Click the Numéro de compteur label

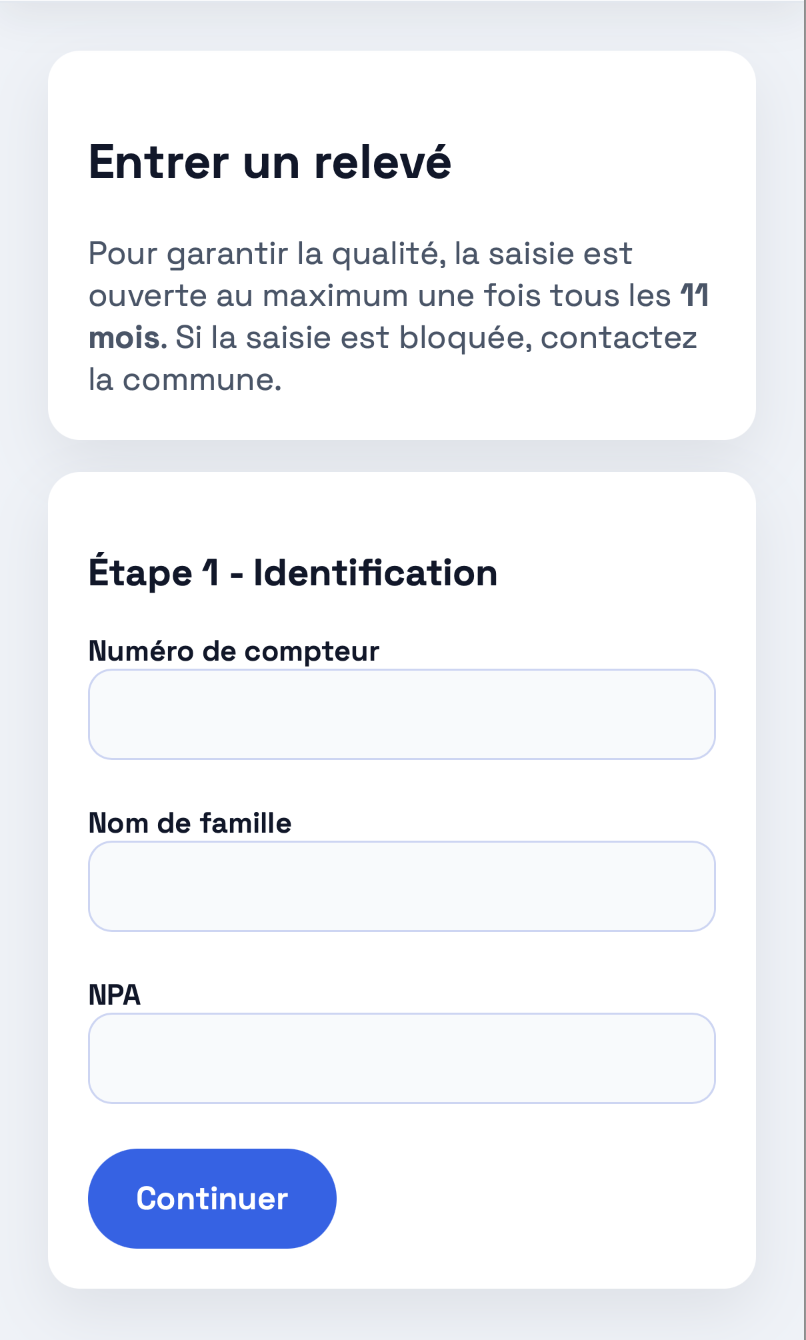tap(233, 651)
